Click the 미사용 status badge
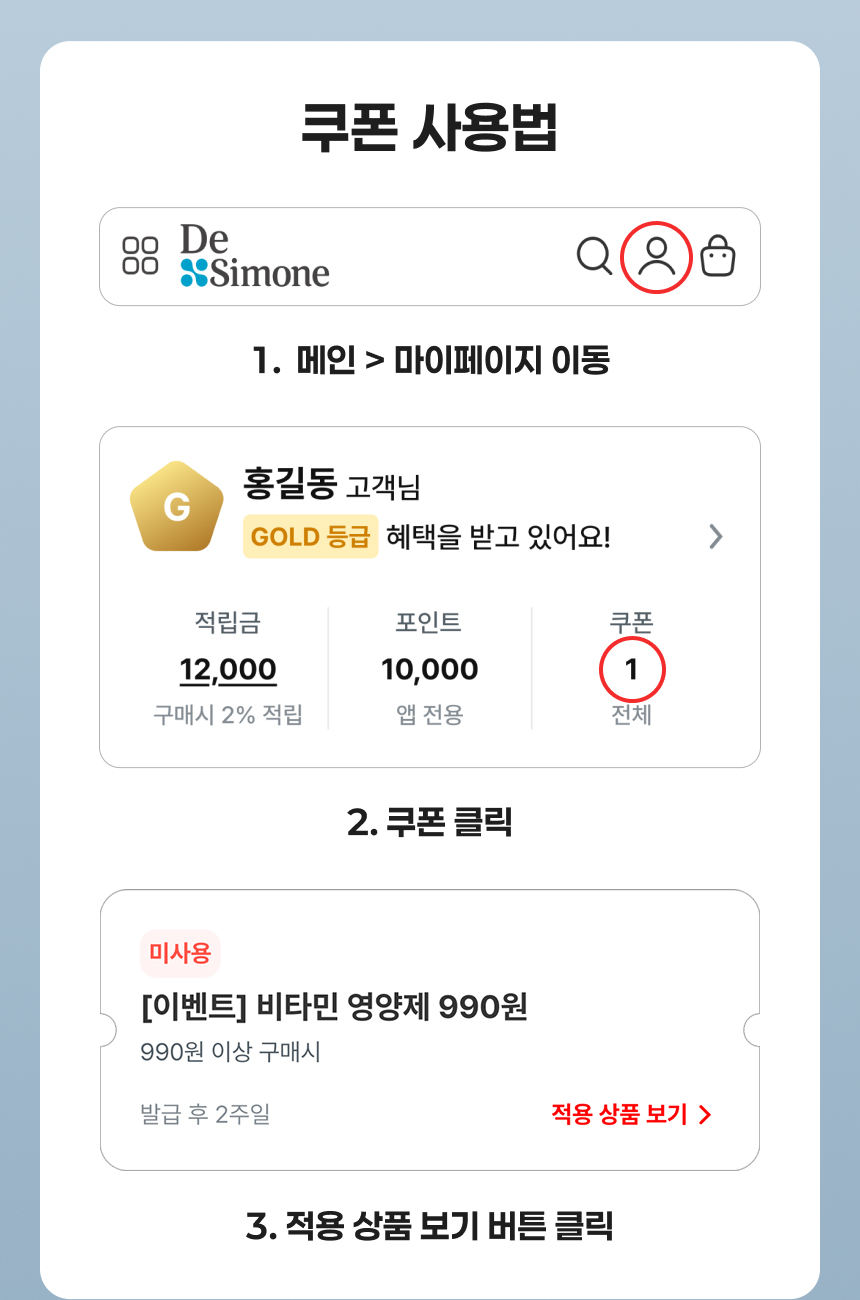Viewport: 860px width, 1300px height. 180,953
